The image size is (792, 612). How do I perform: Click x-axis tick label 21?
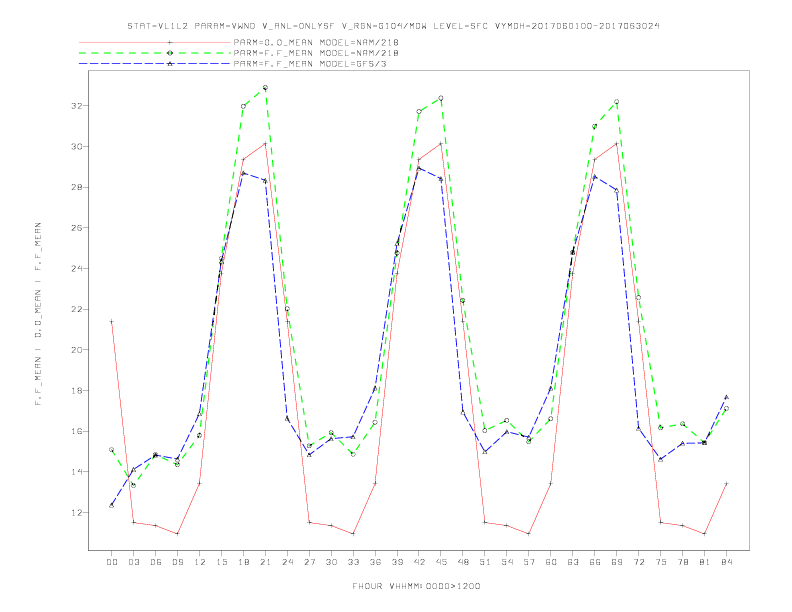[x=265, y=562]
